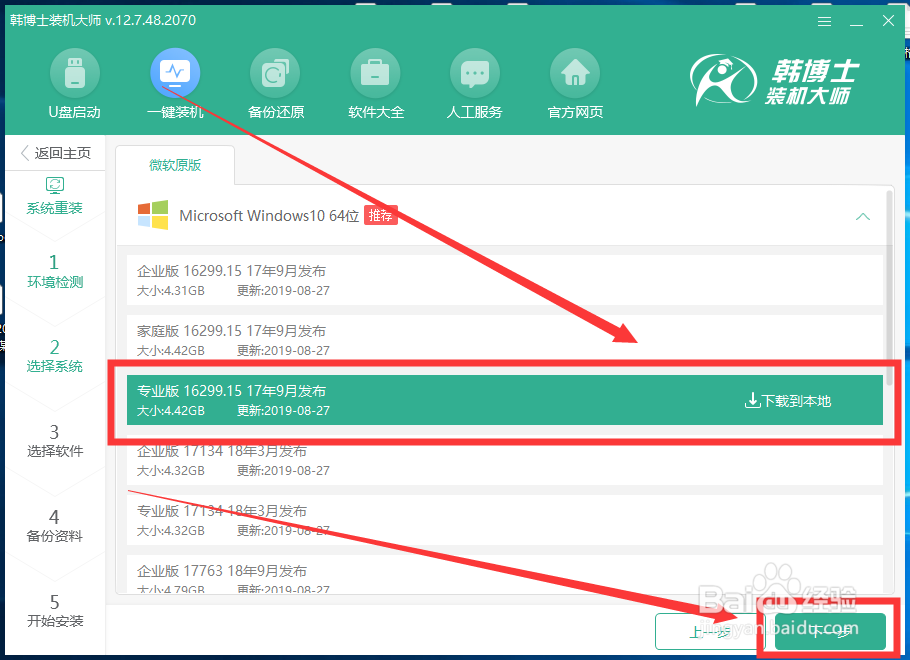Select 企业版 17763 18年9月发布

[x=504, y=575]
